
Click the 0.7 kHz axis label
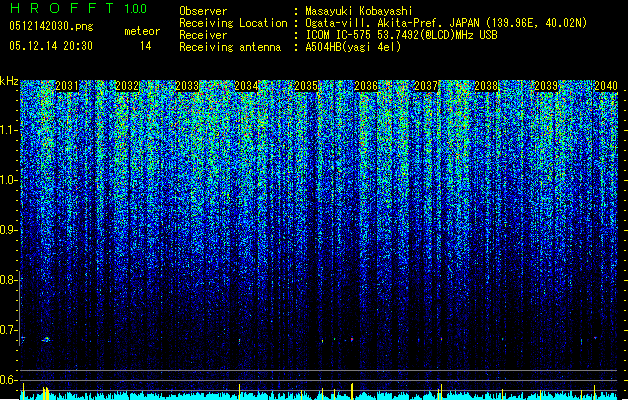pyautogui.click(x=9, y=330)
